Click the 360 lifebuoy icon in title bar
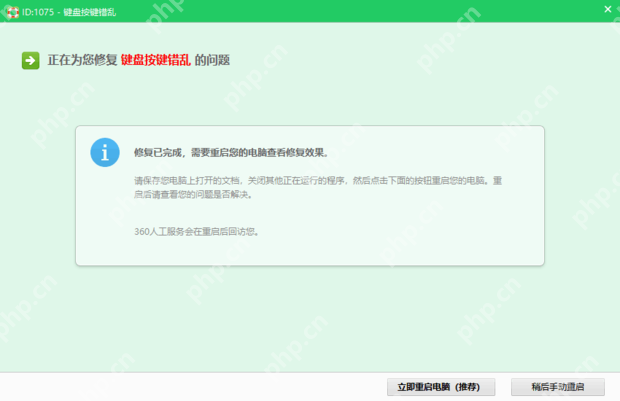 pos(13,12)
